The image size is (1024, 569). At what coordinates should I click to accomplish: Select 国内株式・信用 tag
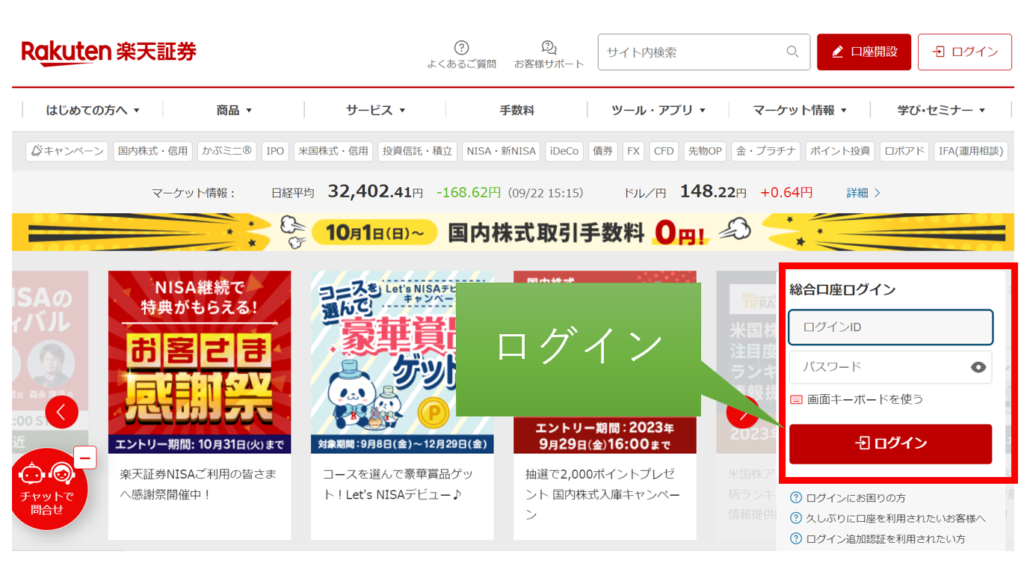coord(153,151)
